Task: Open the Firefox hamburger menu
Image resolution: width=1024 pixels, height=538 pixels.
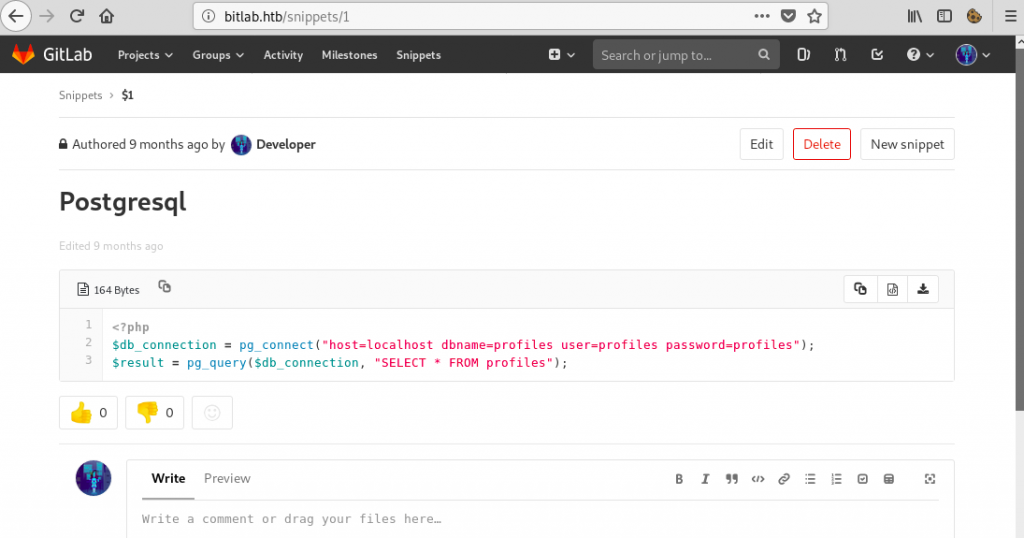Action: pos(1010,16)
